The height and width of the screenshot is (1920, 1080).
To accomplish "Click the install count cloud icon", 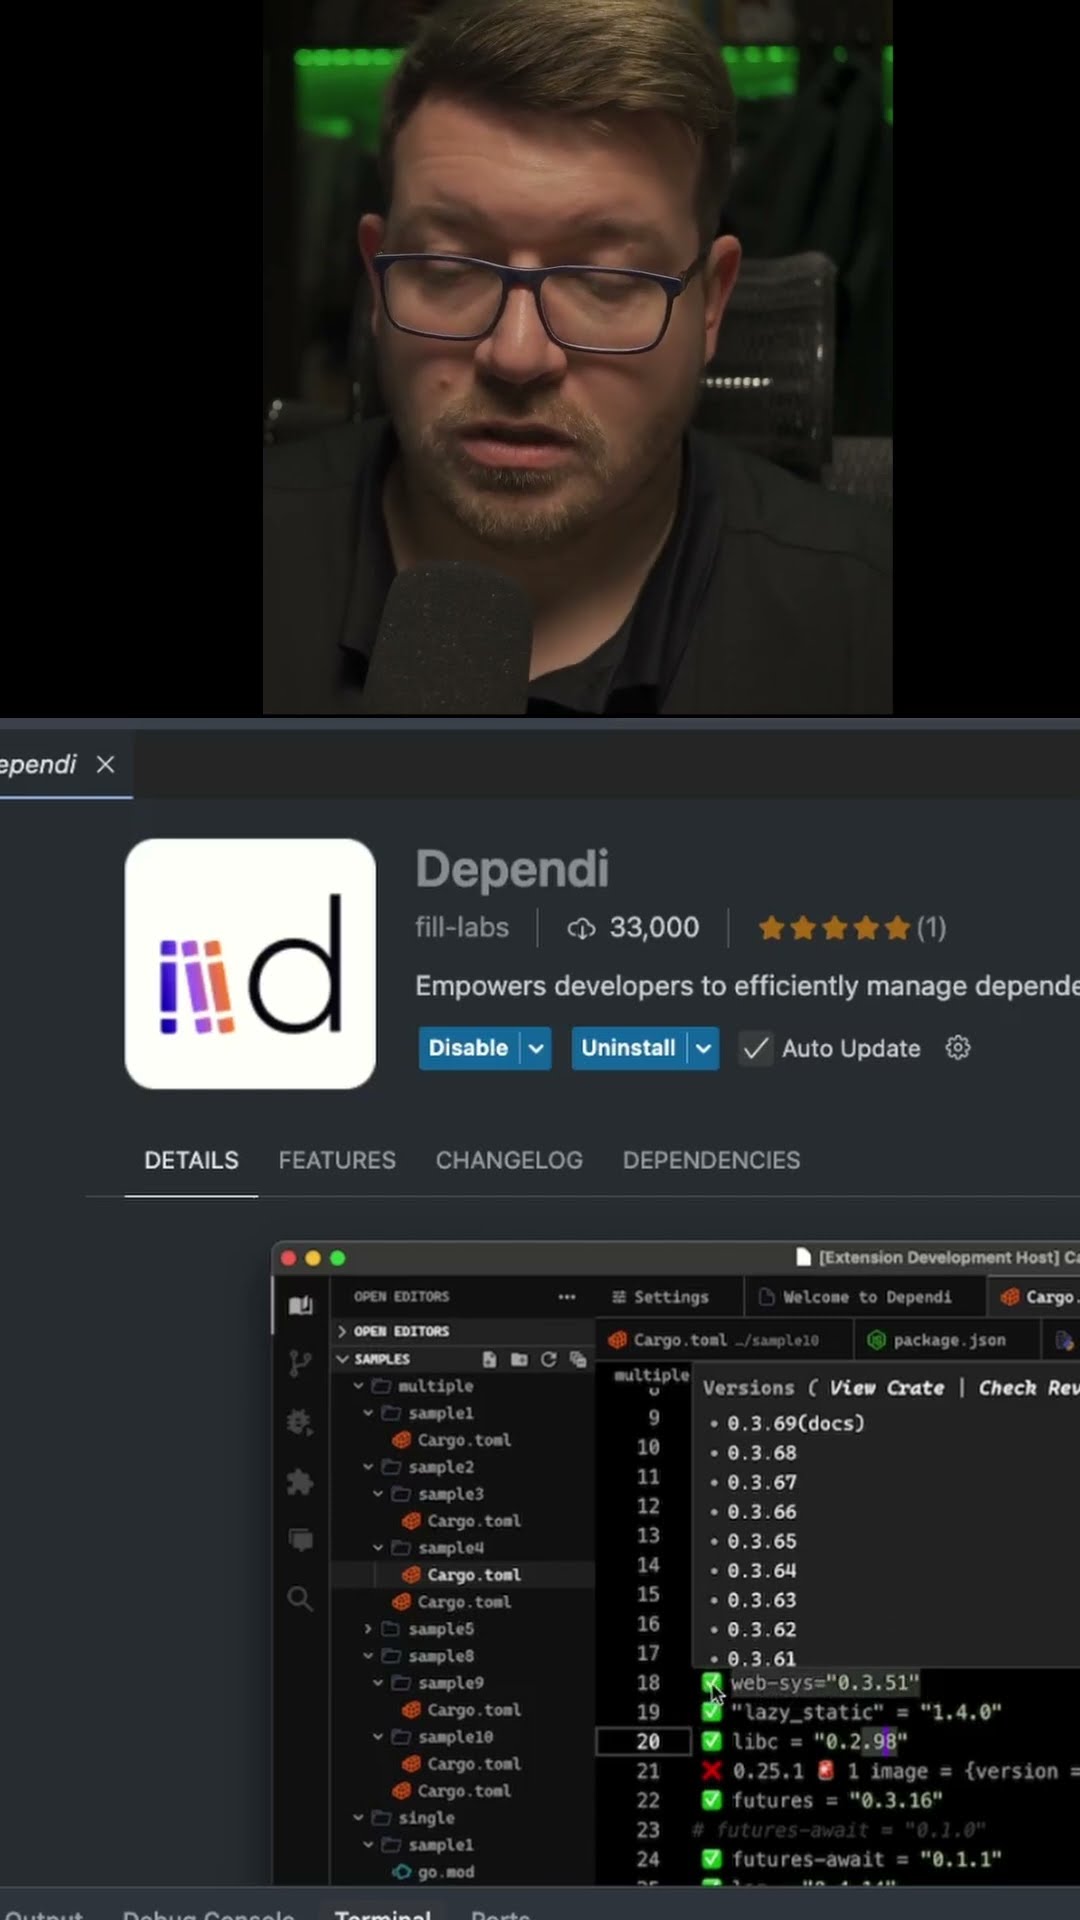I will 581,929.
